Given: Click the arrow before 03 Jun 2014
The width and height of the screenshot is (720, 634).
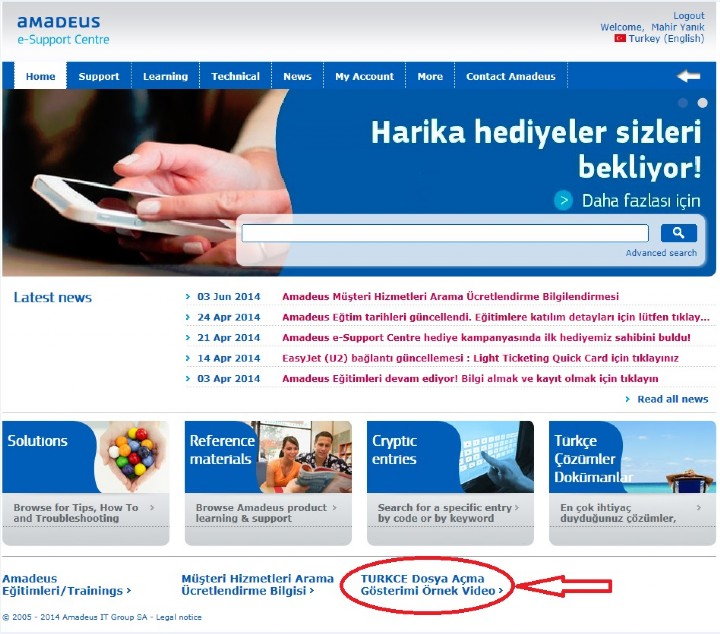Looking at the screenshot, I should point(188,297).
